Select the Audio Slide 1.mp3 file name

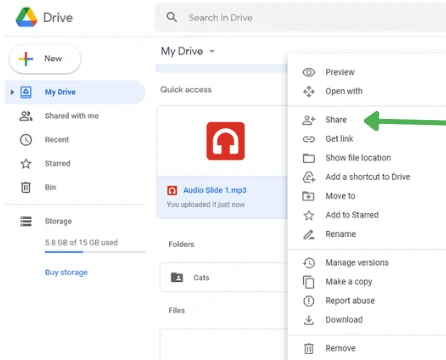(215, 190)
